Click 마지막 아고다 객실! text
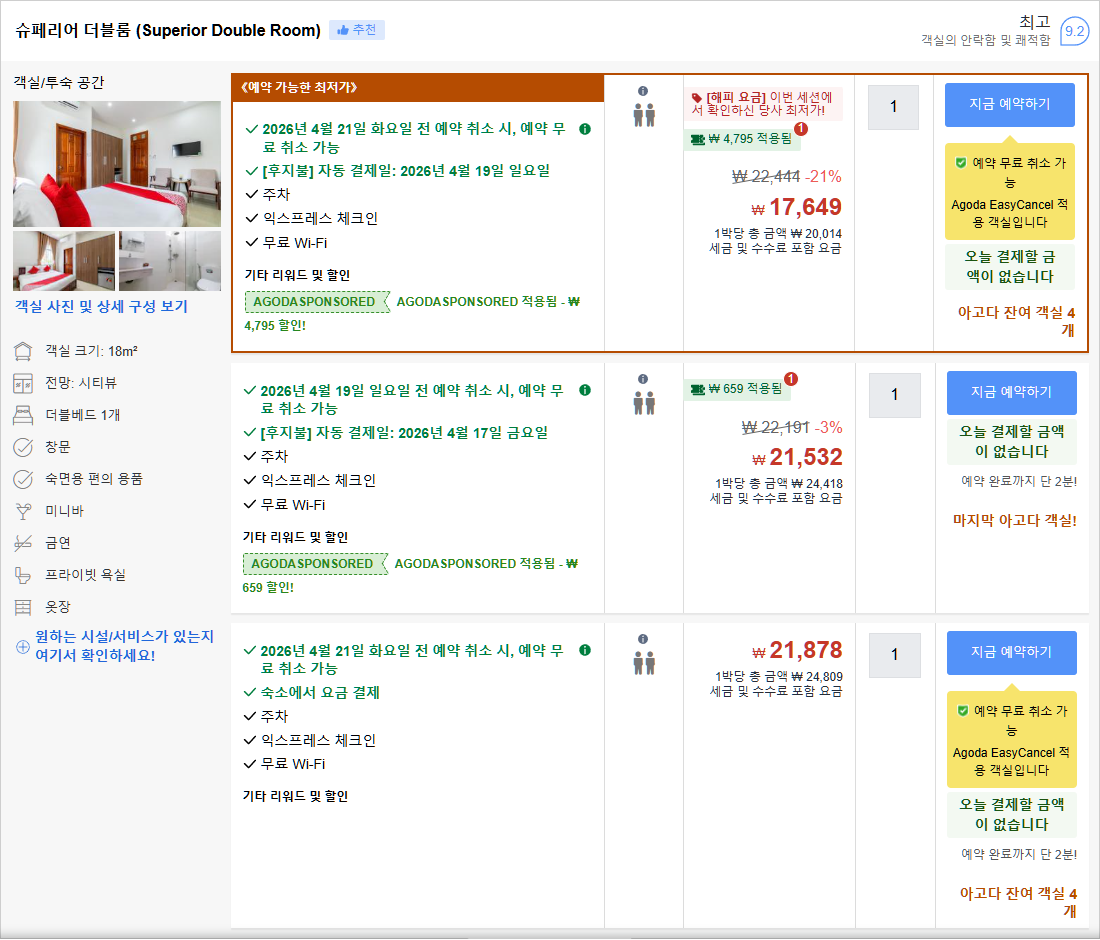This screenshot has height=940, width=1100. [1014, 521]
